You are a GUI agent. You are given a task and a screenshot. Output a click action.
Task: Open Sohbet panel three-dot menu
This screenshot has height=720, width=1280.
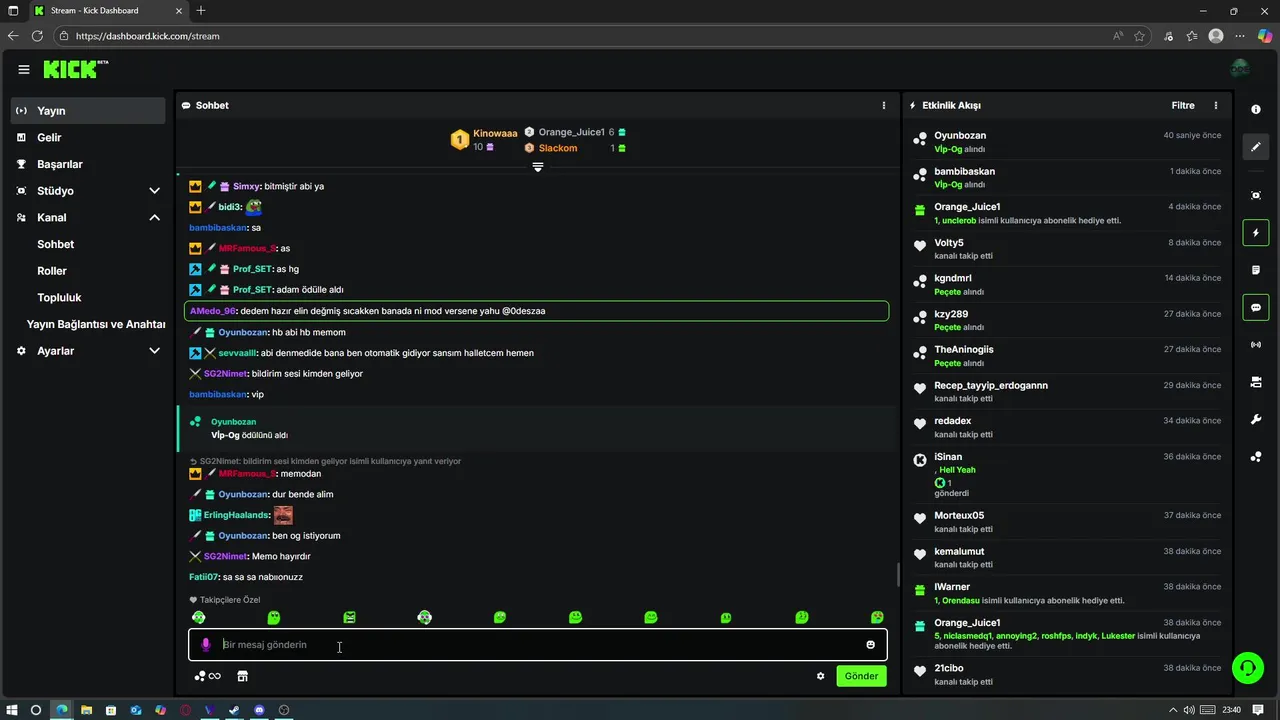click(x=883, y=105)
